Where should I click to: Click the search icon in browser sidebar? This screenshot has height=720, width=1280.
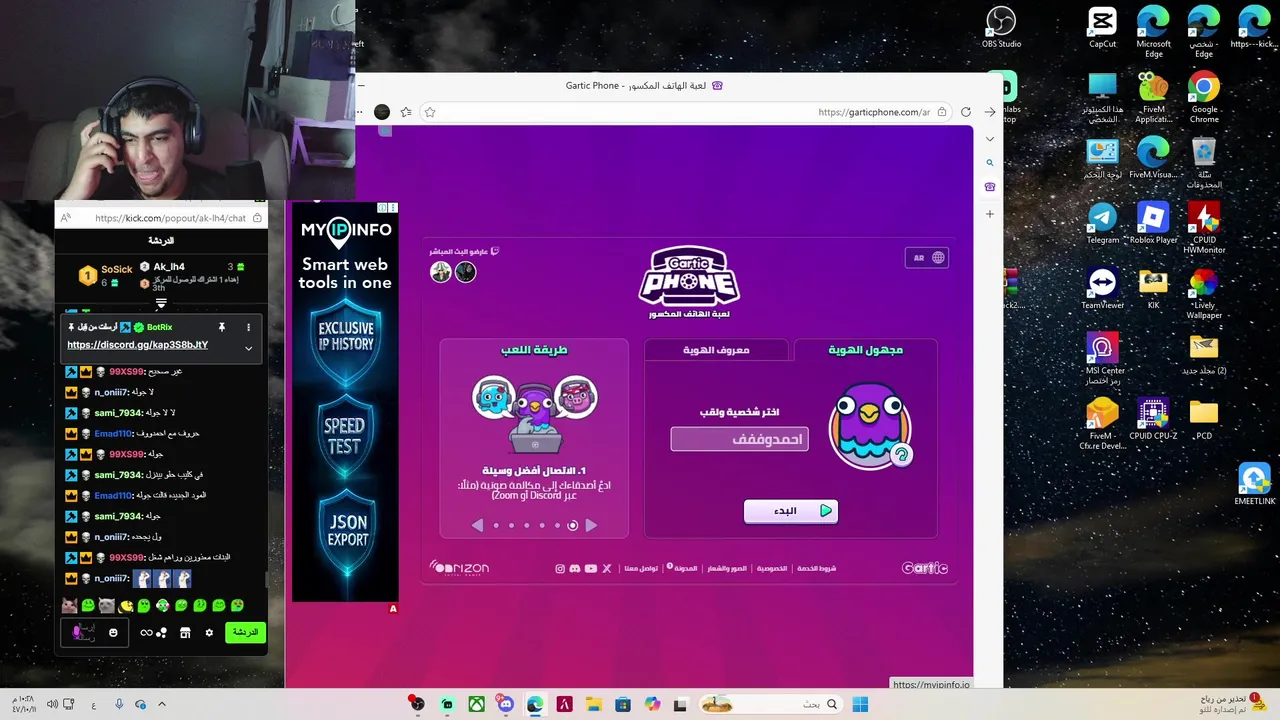990,162
